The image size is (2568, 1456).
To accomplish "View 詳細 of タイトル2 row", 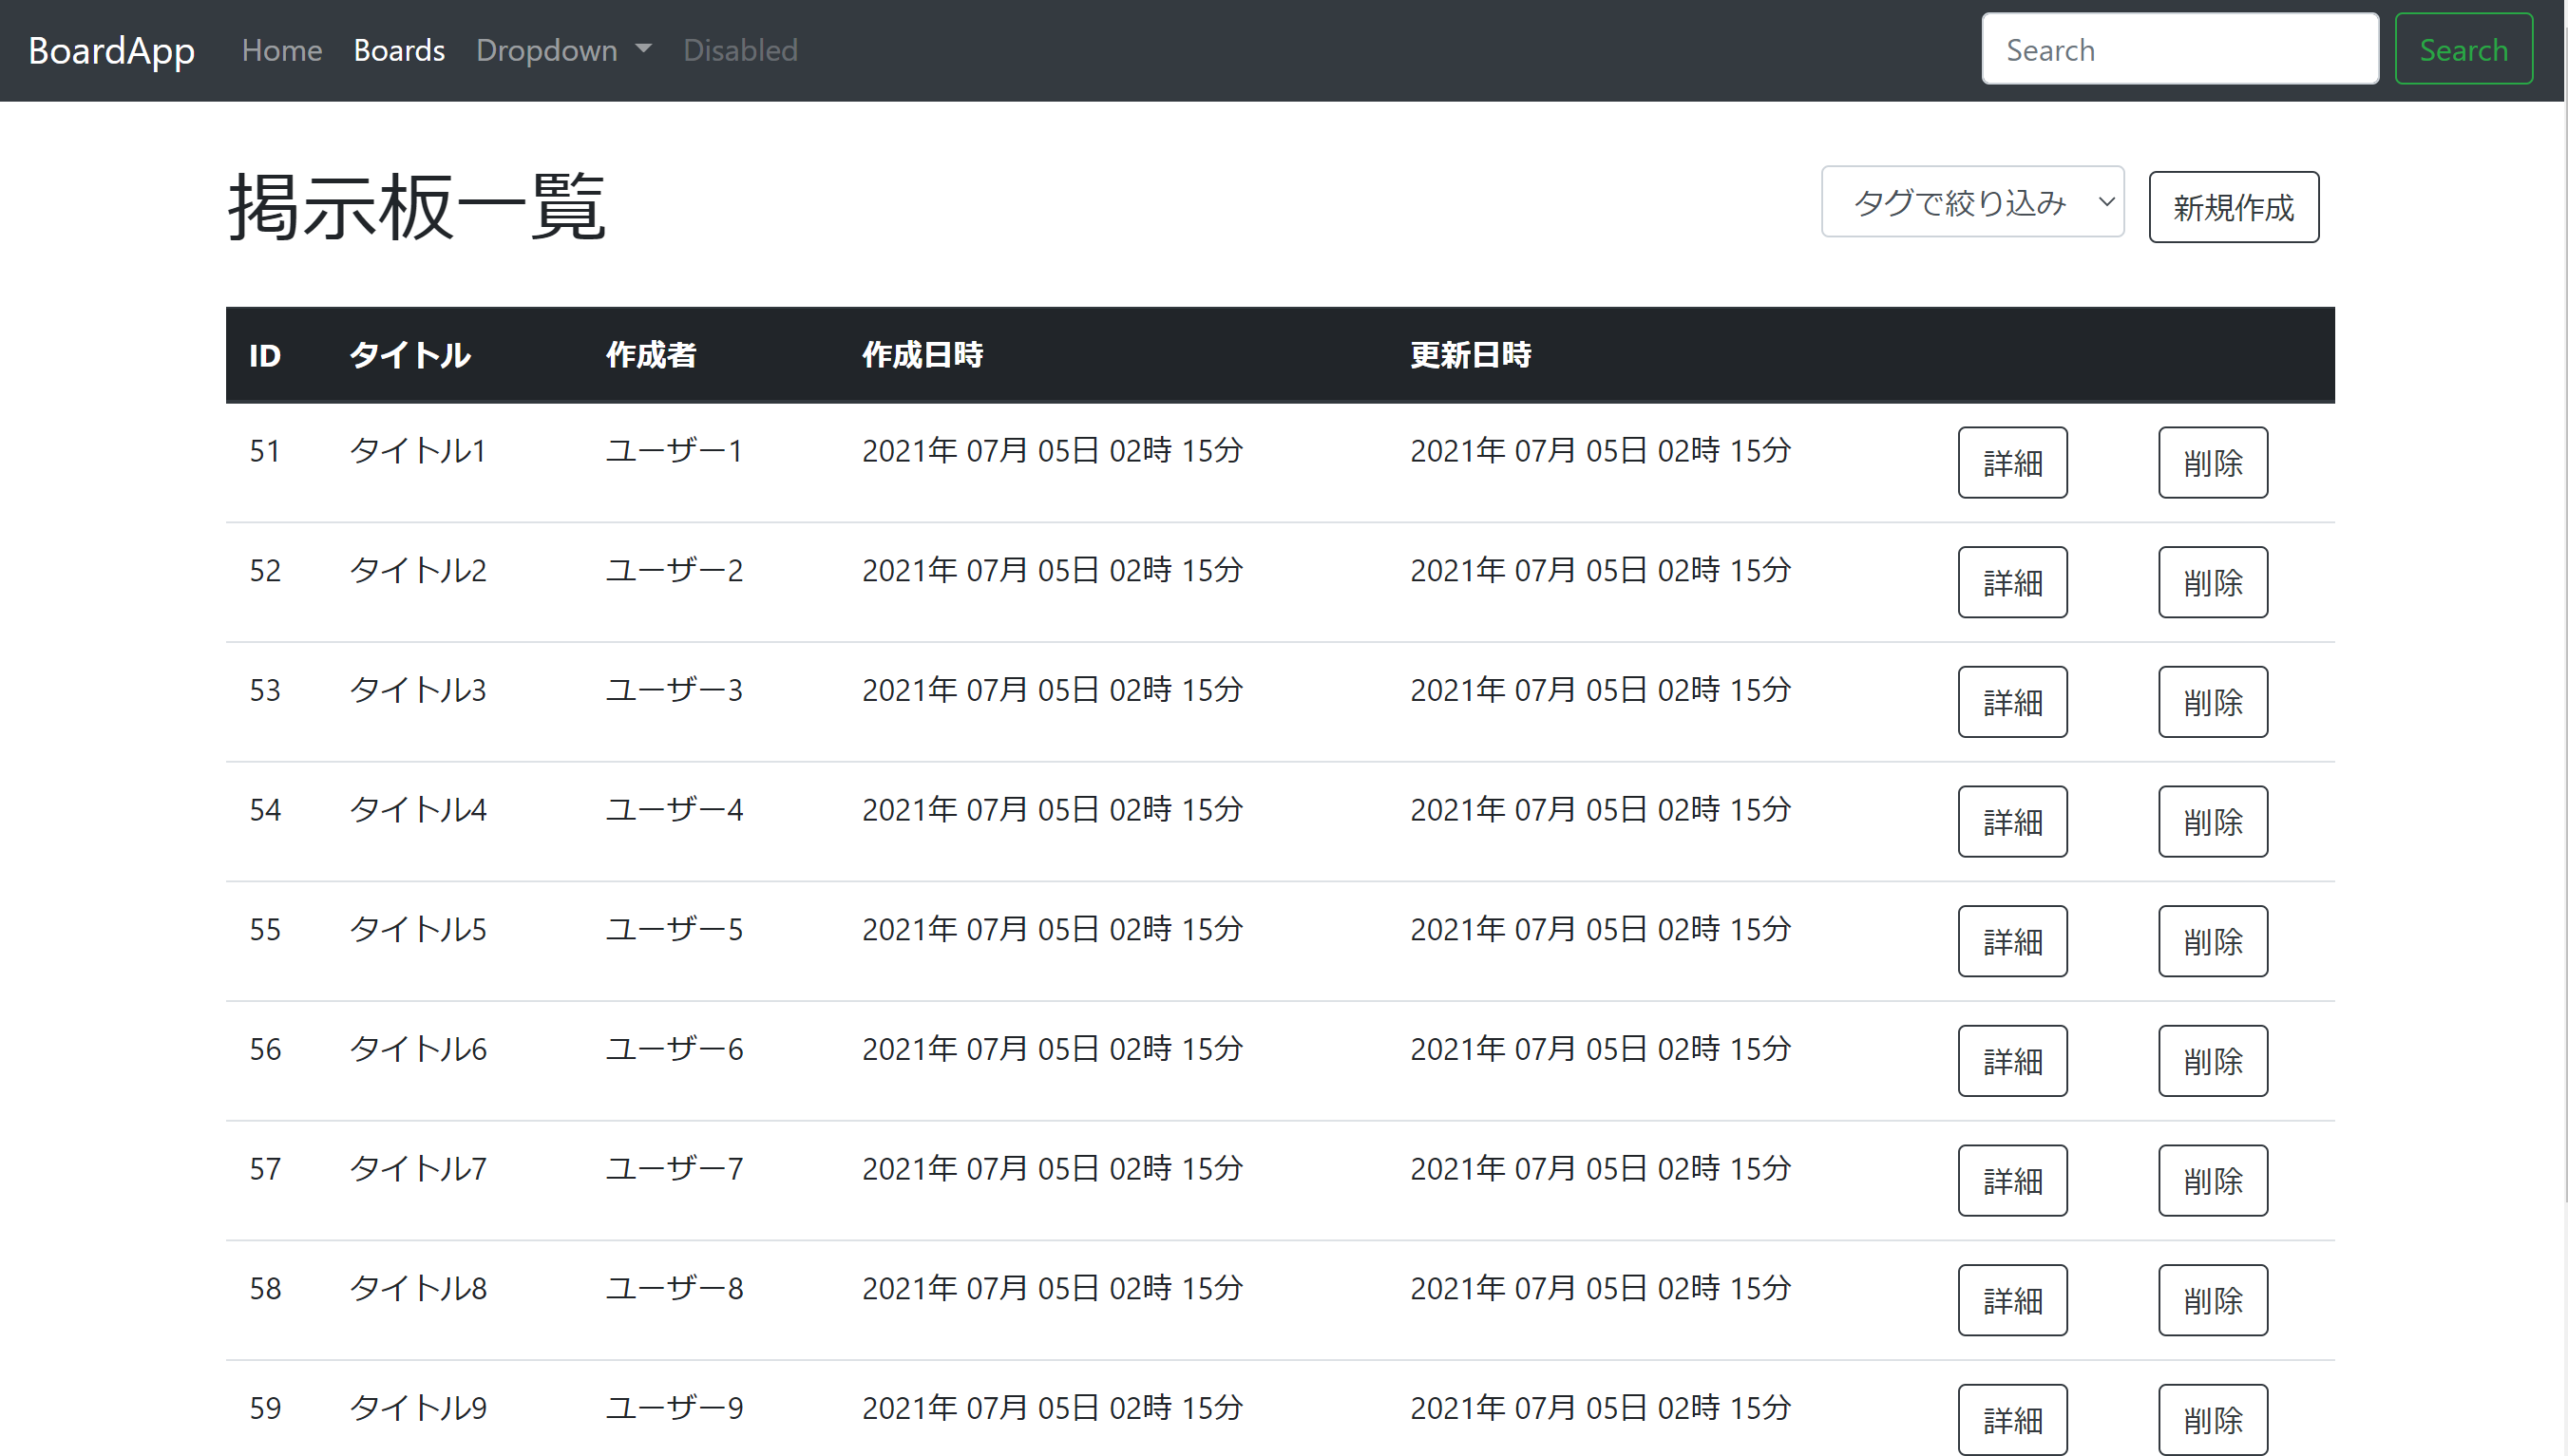I will pos(2011,582).
